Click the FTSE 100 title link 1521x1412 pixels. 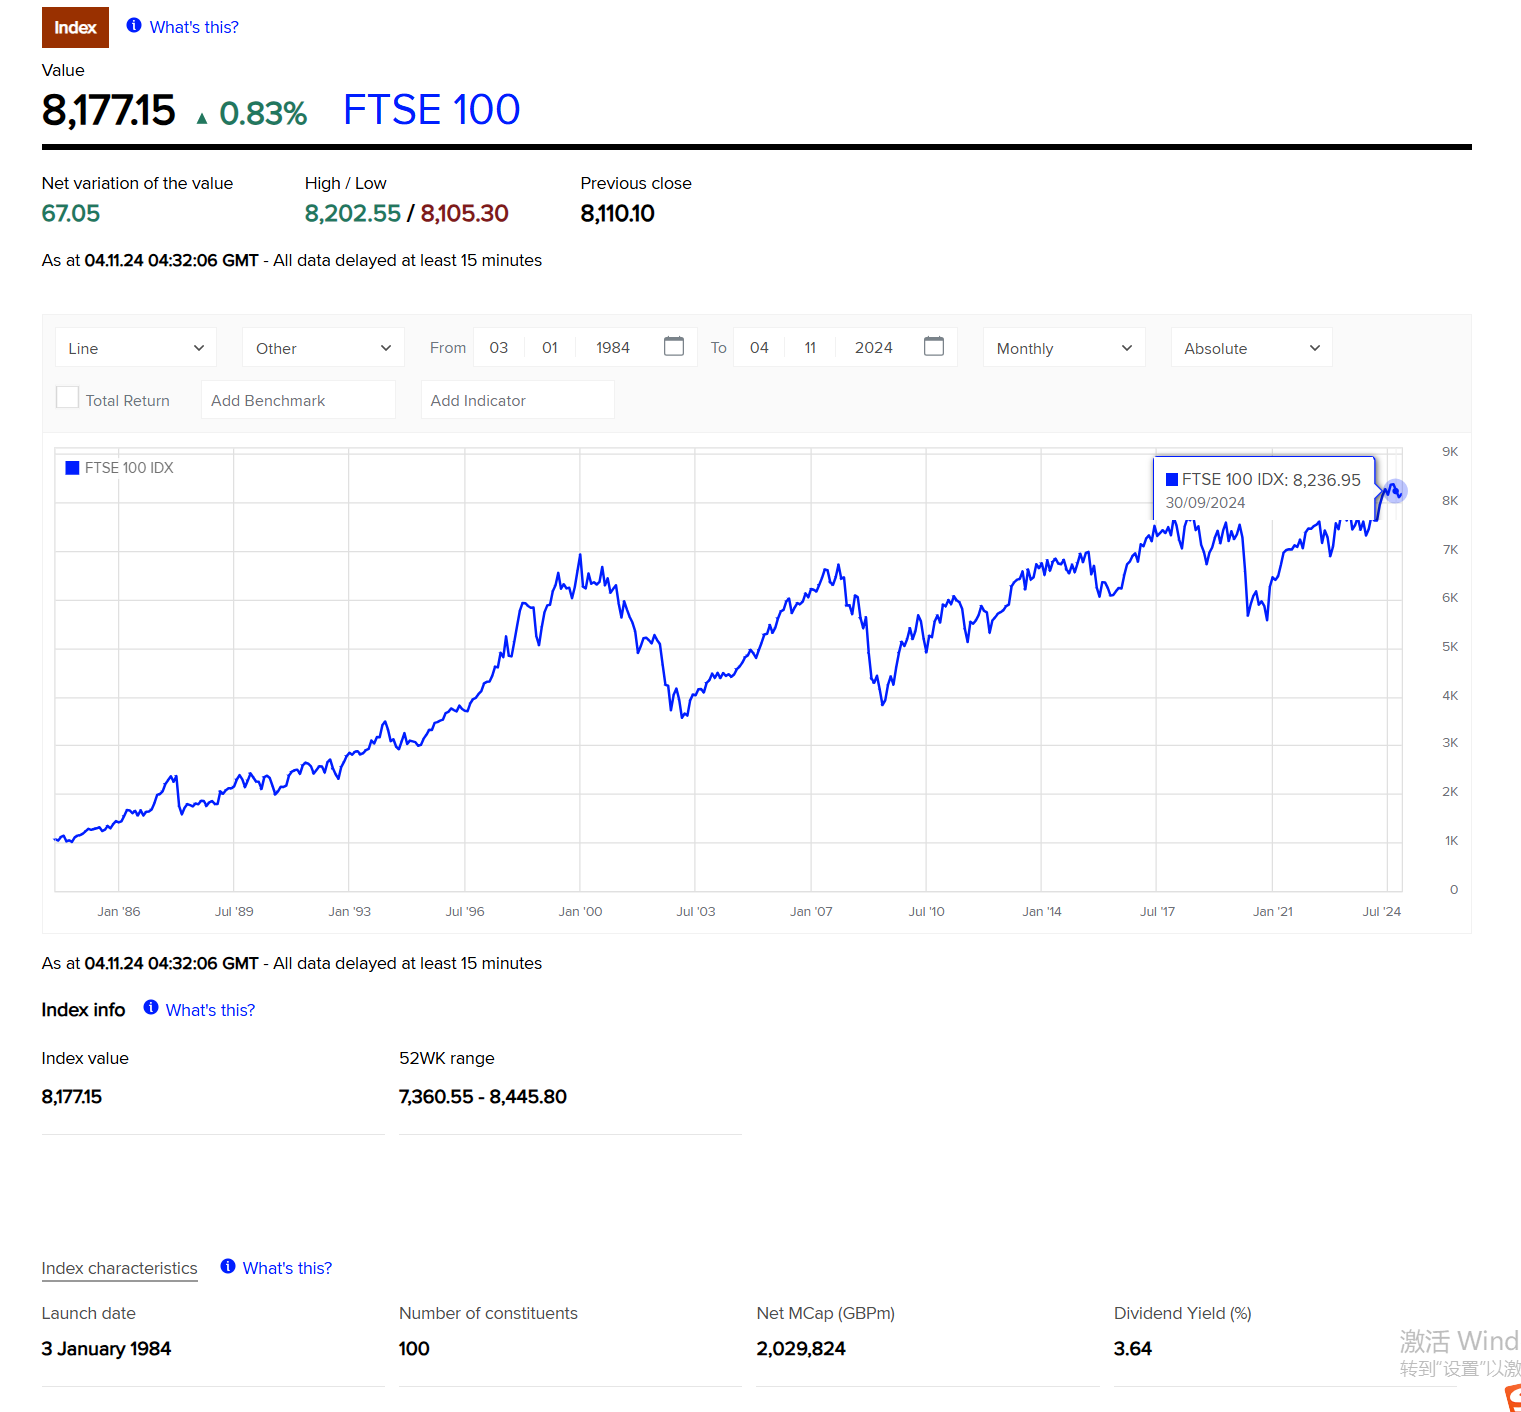pyautogui.click(x=431, y=110)
